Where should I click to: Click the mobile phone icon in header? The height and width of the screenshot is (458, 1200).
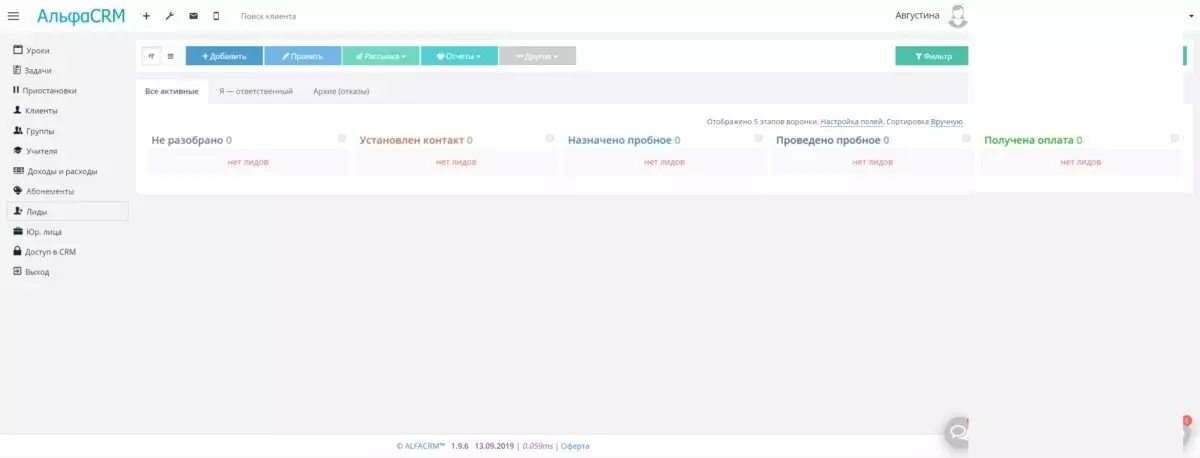[216, 16]
